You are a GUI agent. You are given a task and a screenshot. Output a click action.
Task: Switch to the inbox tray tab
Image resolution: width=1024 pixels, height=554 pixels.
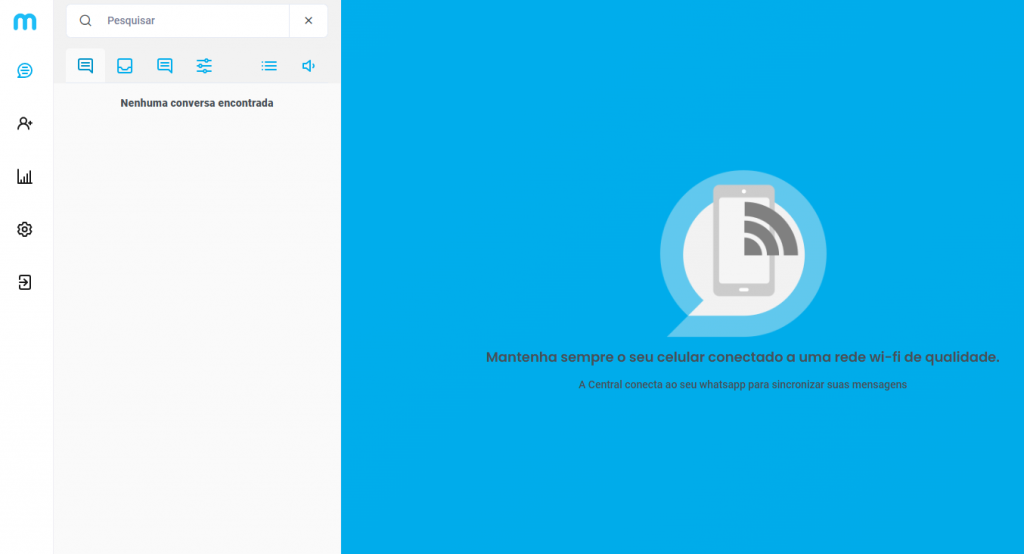(125, 66)
